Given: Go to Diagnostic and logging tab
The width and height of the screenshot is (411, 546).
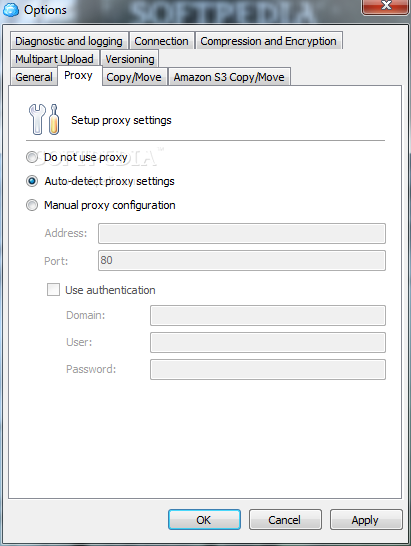Looking at the screenshot, I should 69,41.
